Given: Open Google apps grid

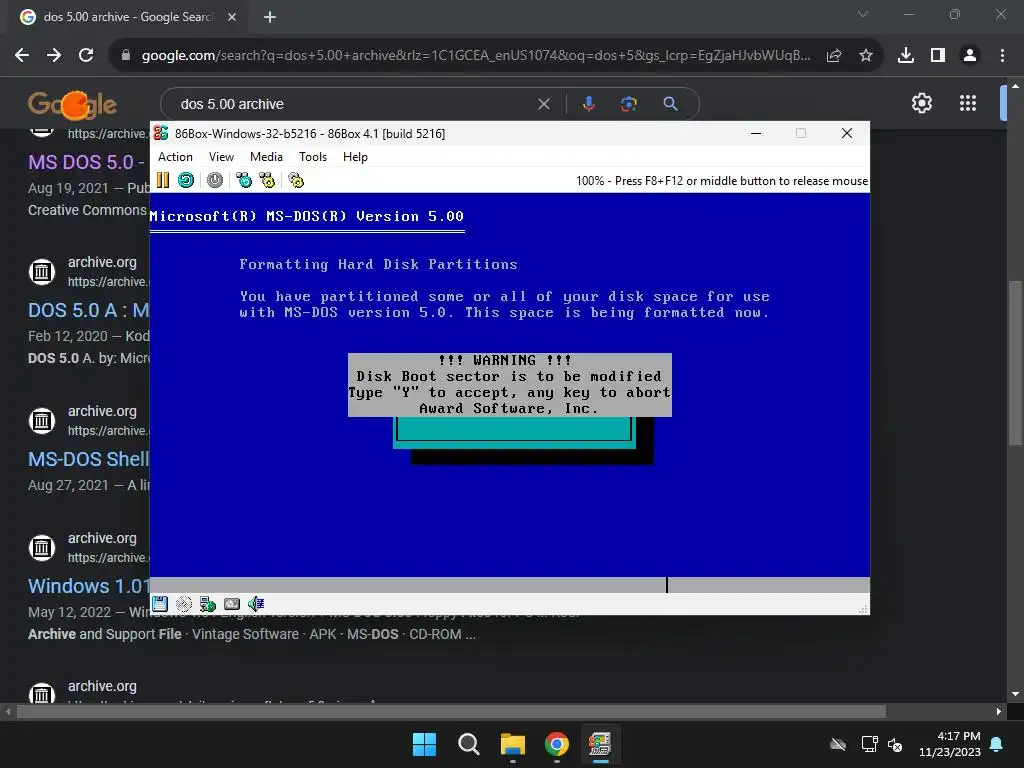Looking at the screenshot, I should 968,103.
